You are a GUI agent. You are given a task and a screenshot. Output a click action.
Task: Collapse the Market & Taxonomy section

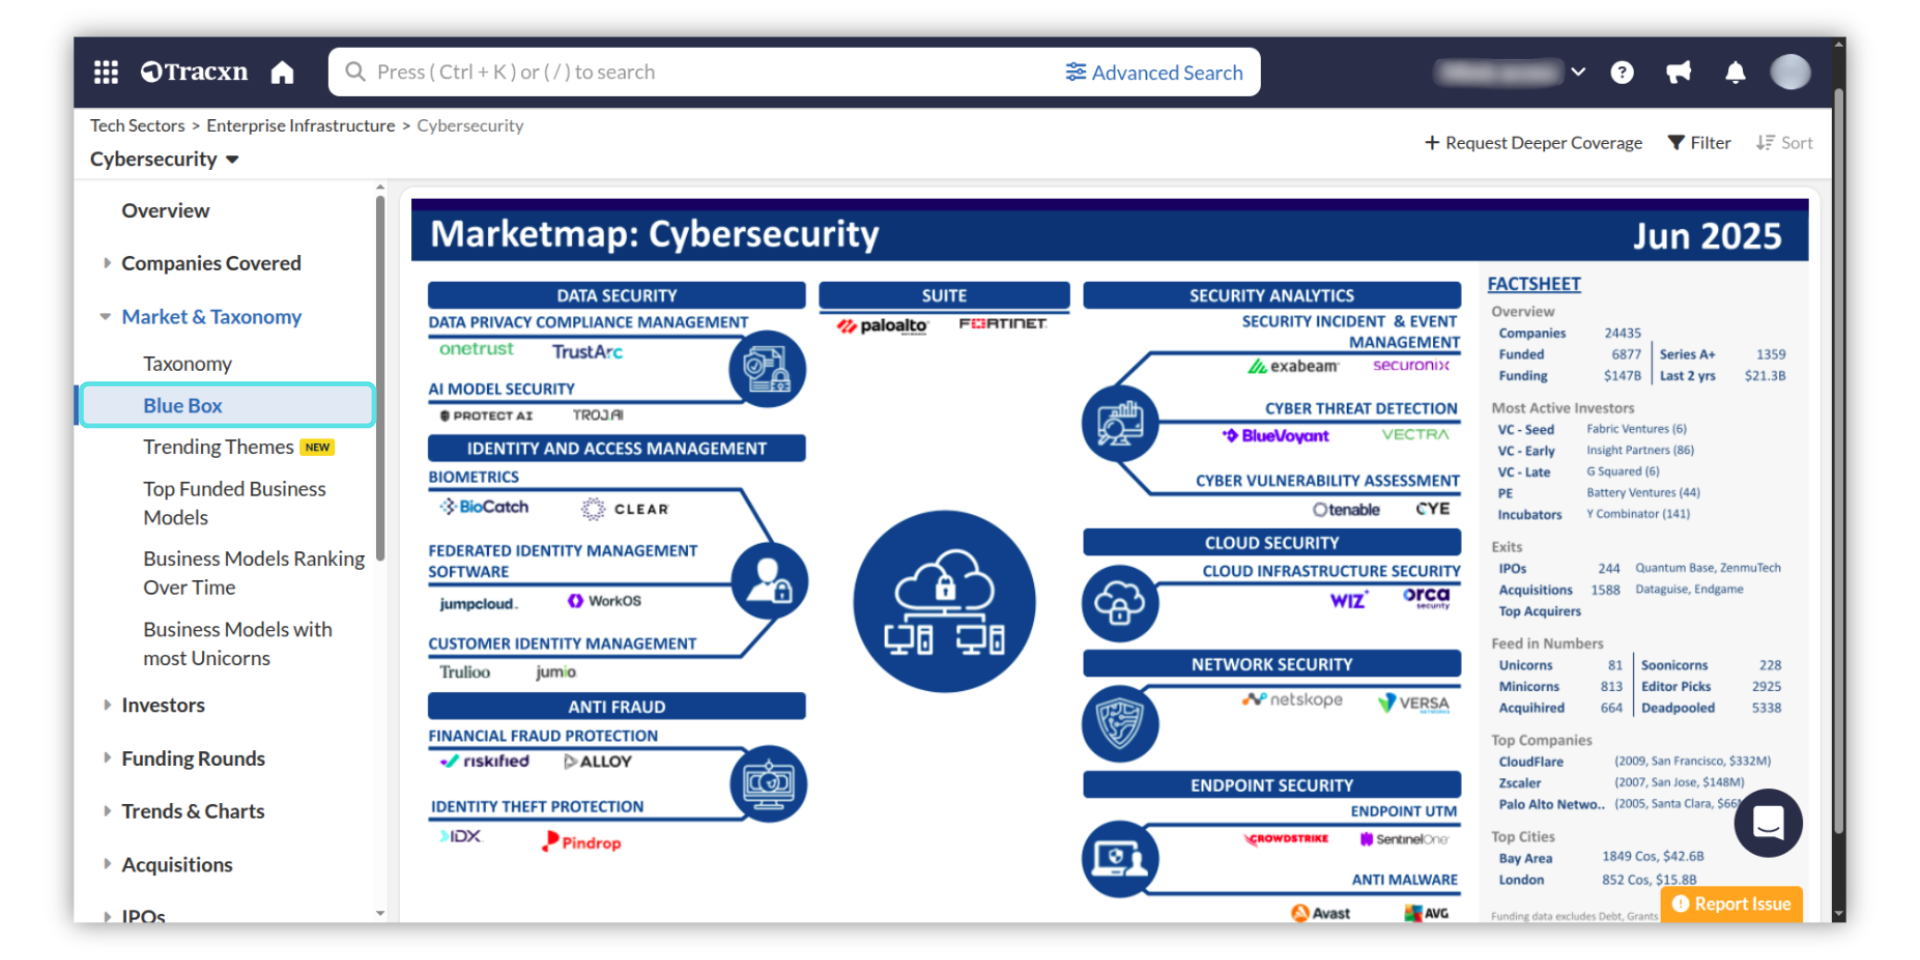click(106, 317)
